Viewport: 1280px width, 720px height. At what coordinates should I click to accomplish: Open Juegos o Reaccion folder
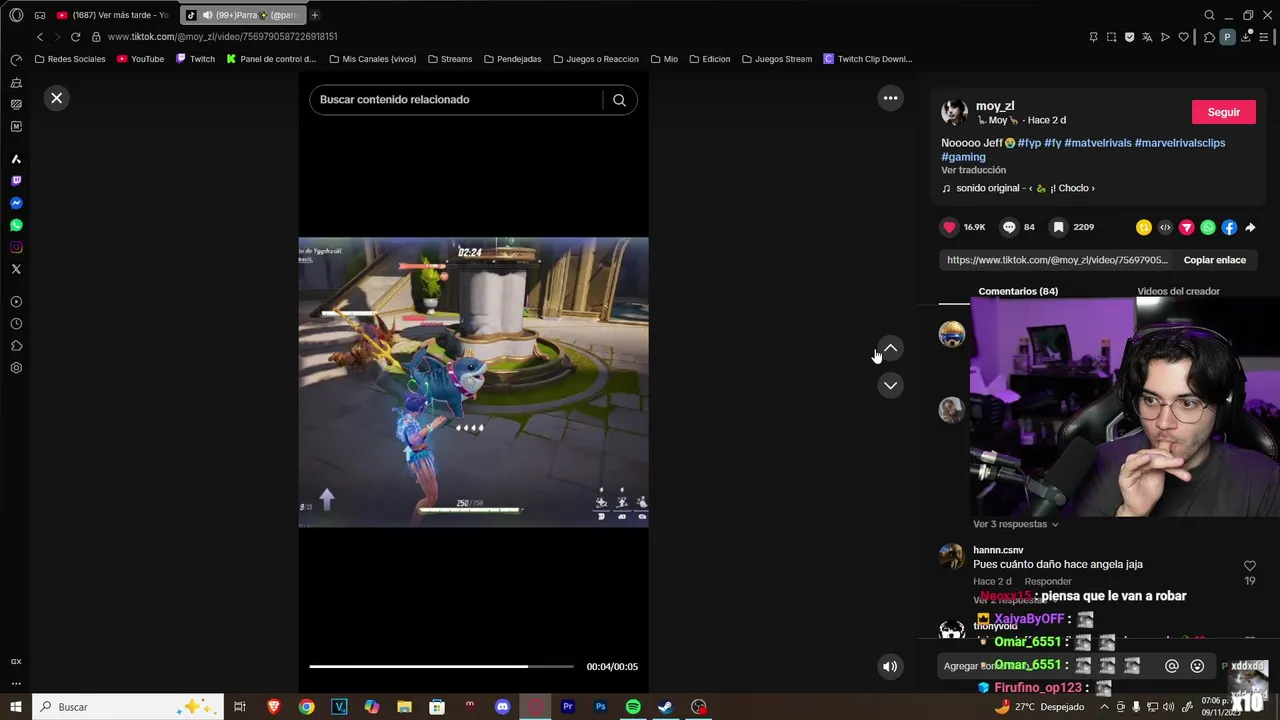tap(595, 59)
